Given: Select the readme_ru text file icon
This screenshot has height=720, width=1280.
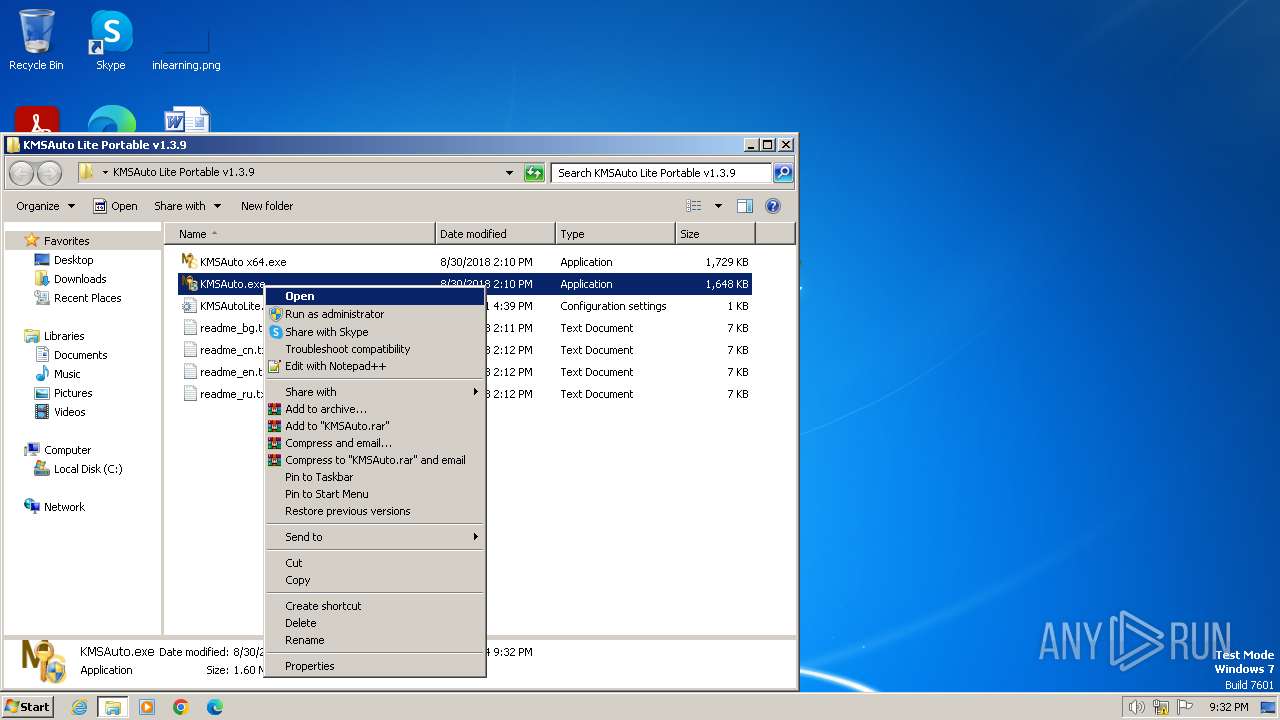Looking at the screenshot, I should [190, 393].
